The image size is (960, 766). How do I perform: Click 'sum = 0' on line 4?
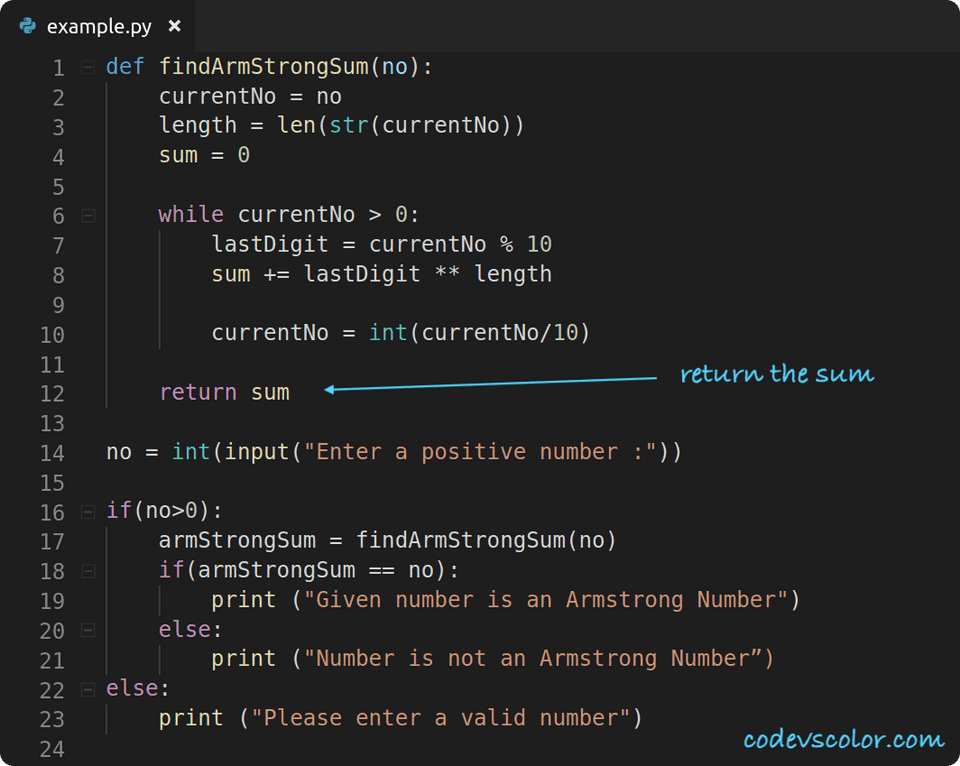[x=204, y=155]
